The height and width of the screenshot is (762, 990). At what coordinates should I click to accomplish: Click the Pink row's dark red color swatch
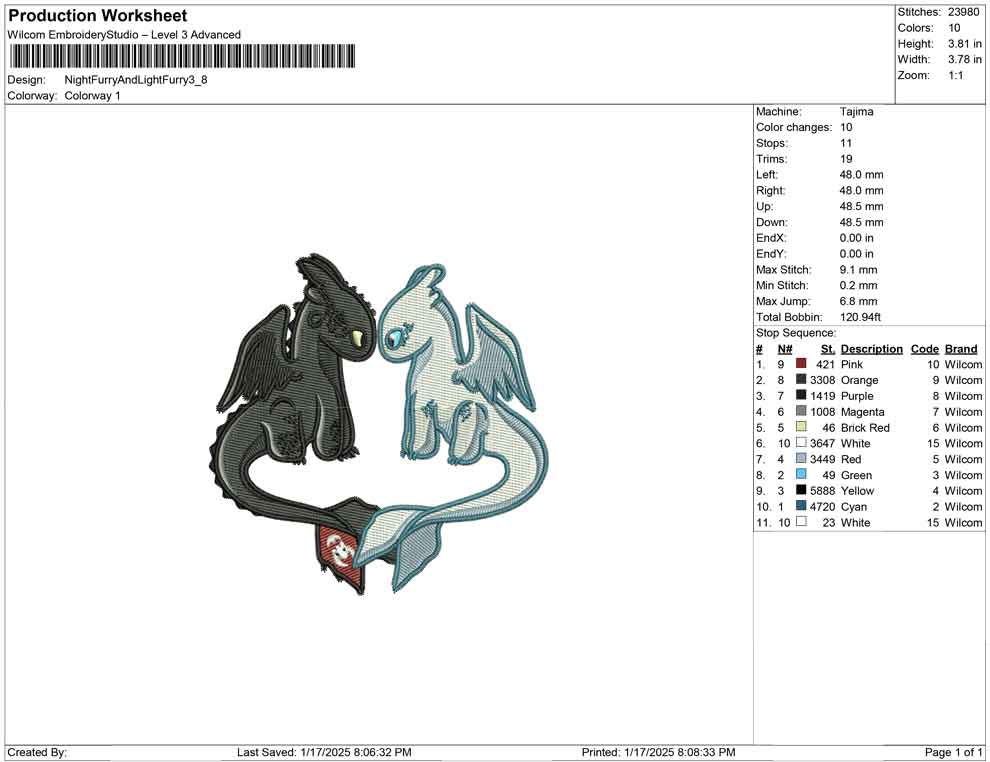point(801,364)
